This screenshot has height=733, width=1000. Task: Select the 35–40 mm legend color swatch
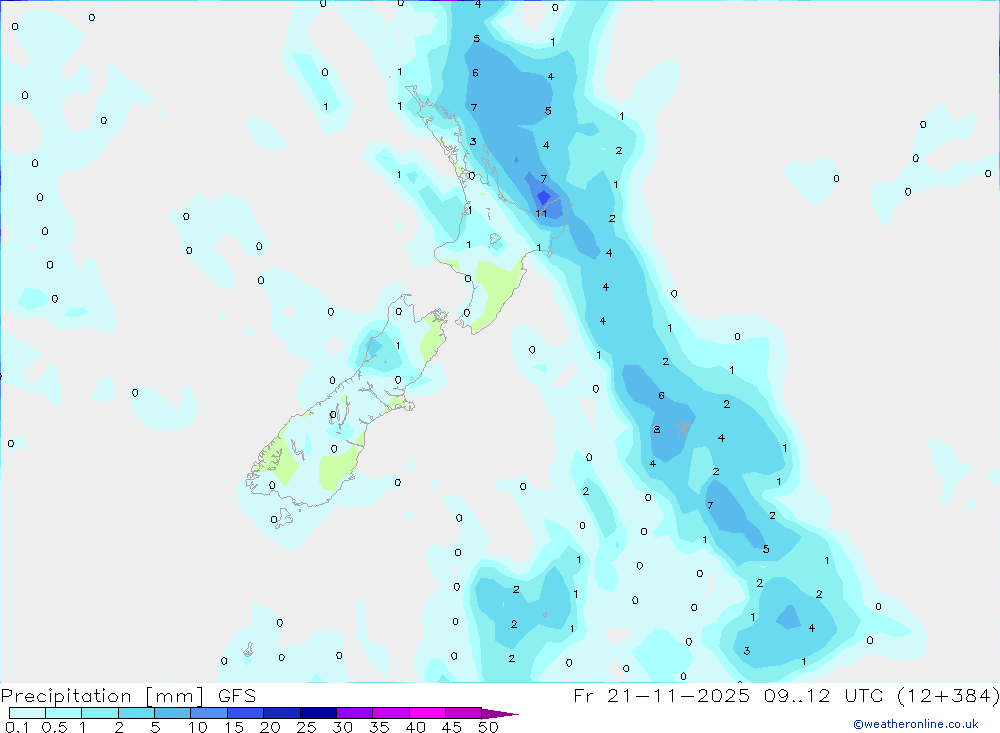click(390, 713)
